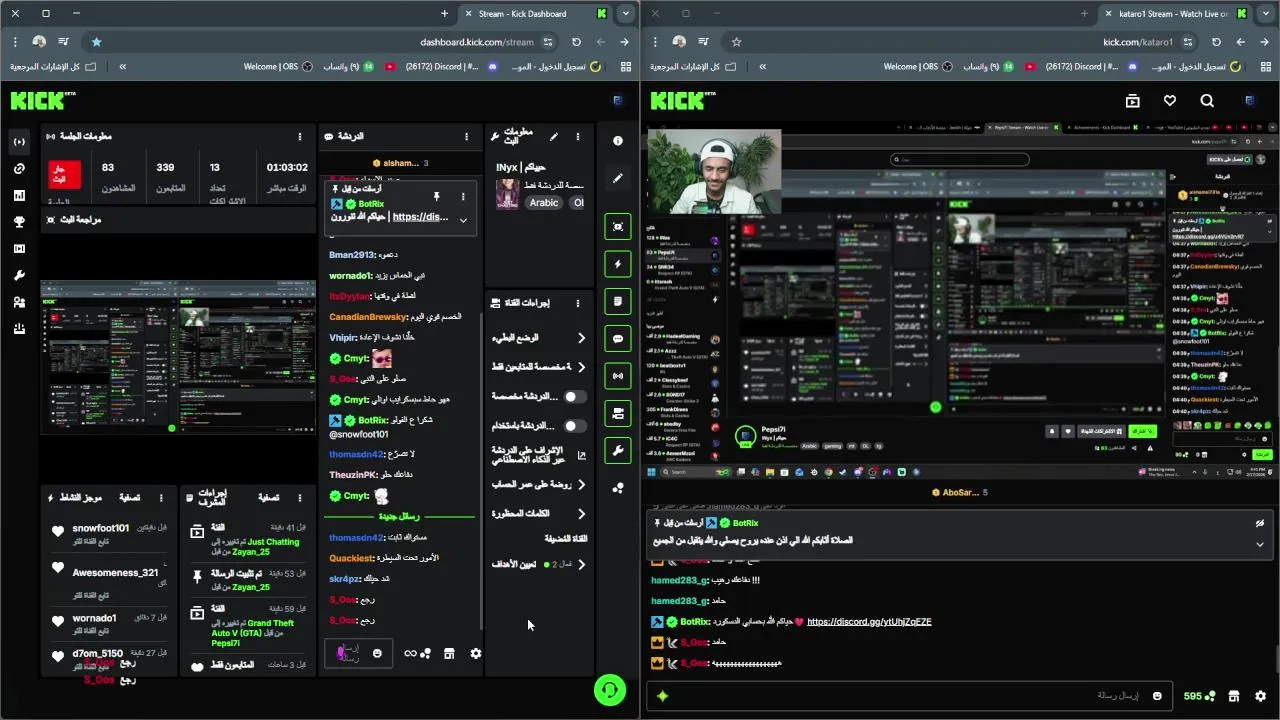Expand the account age row in channel actions

(x=538, y=485)
